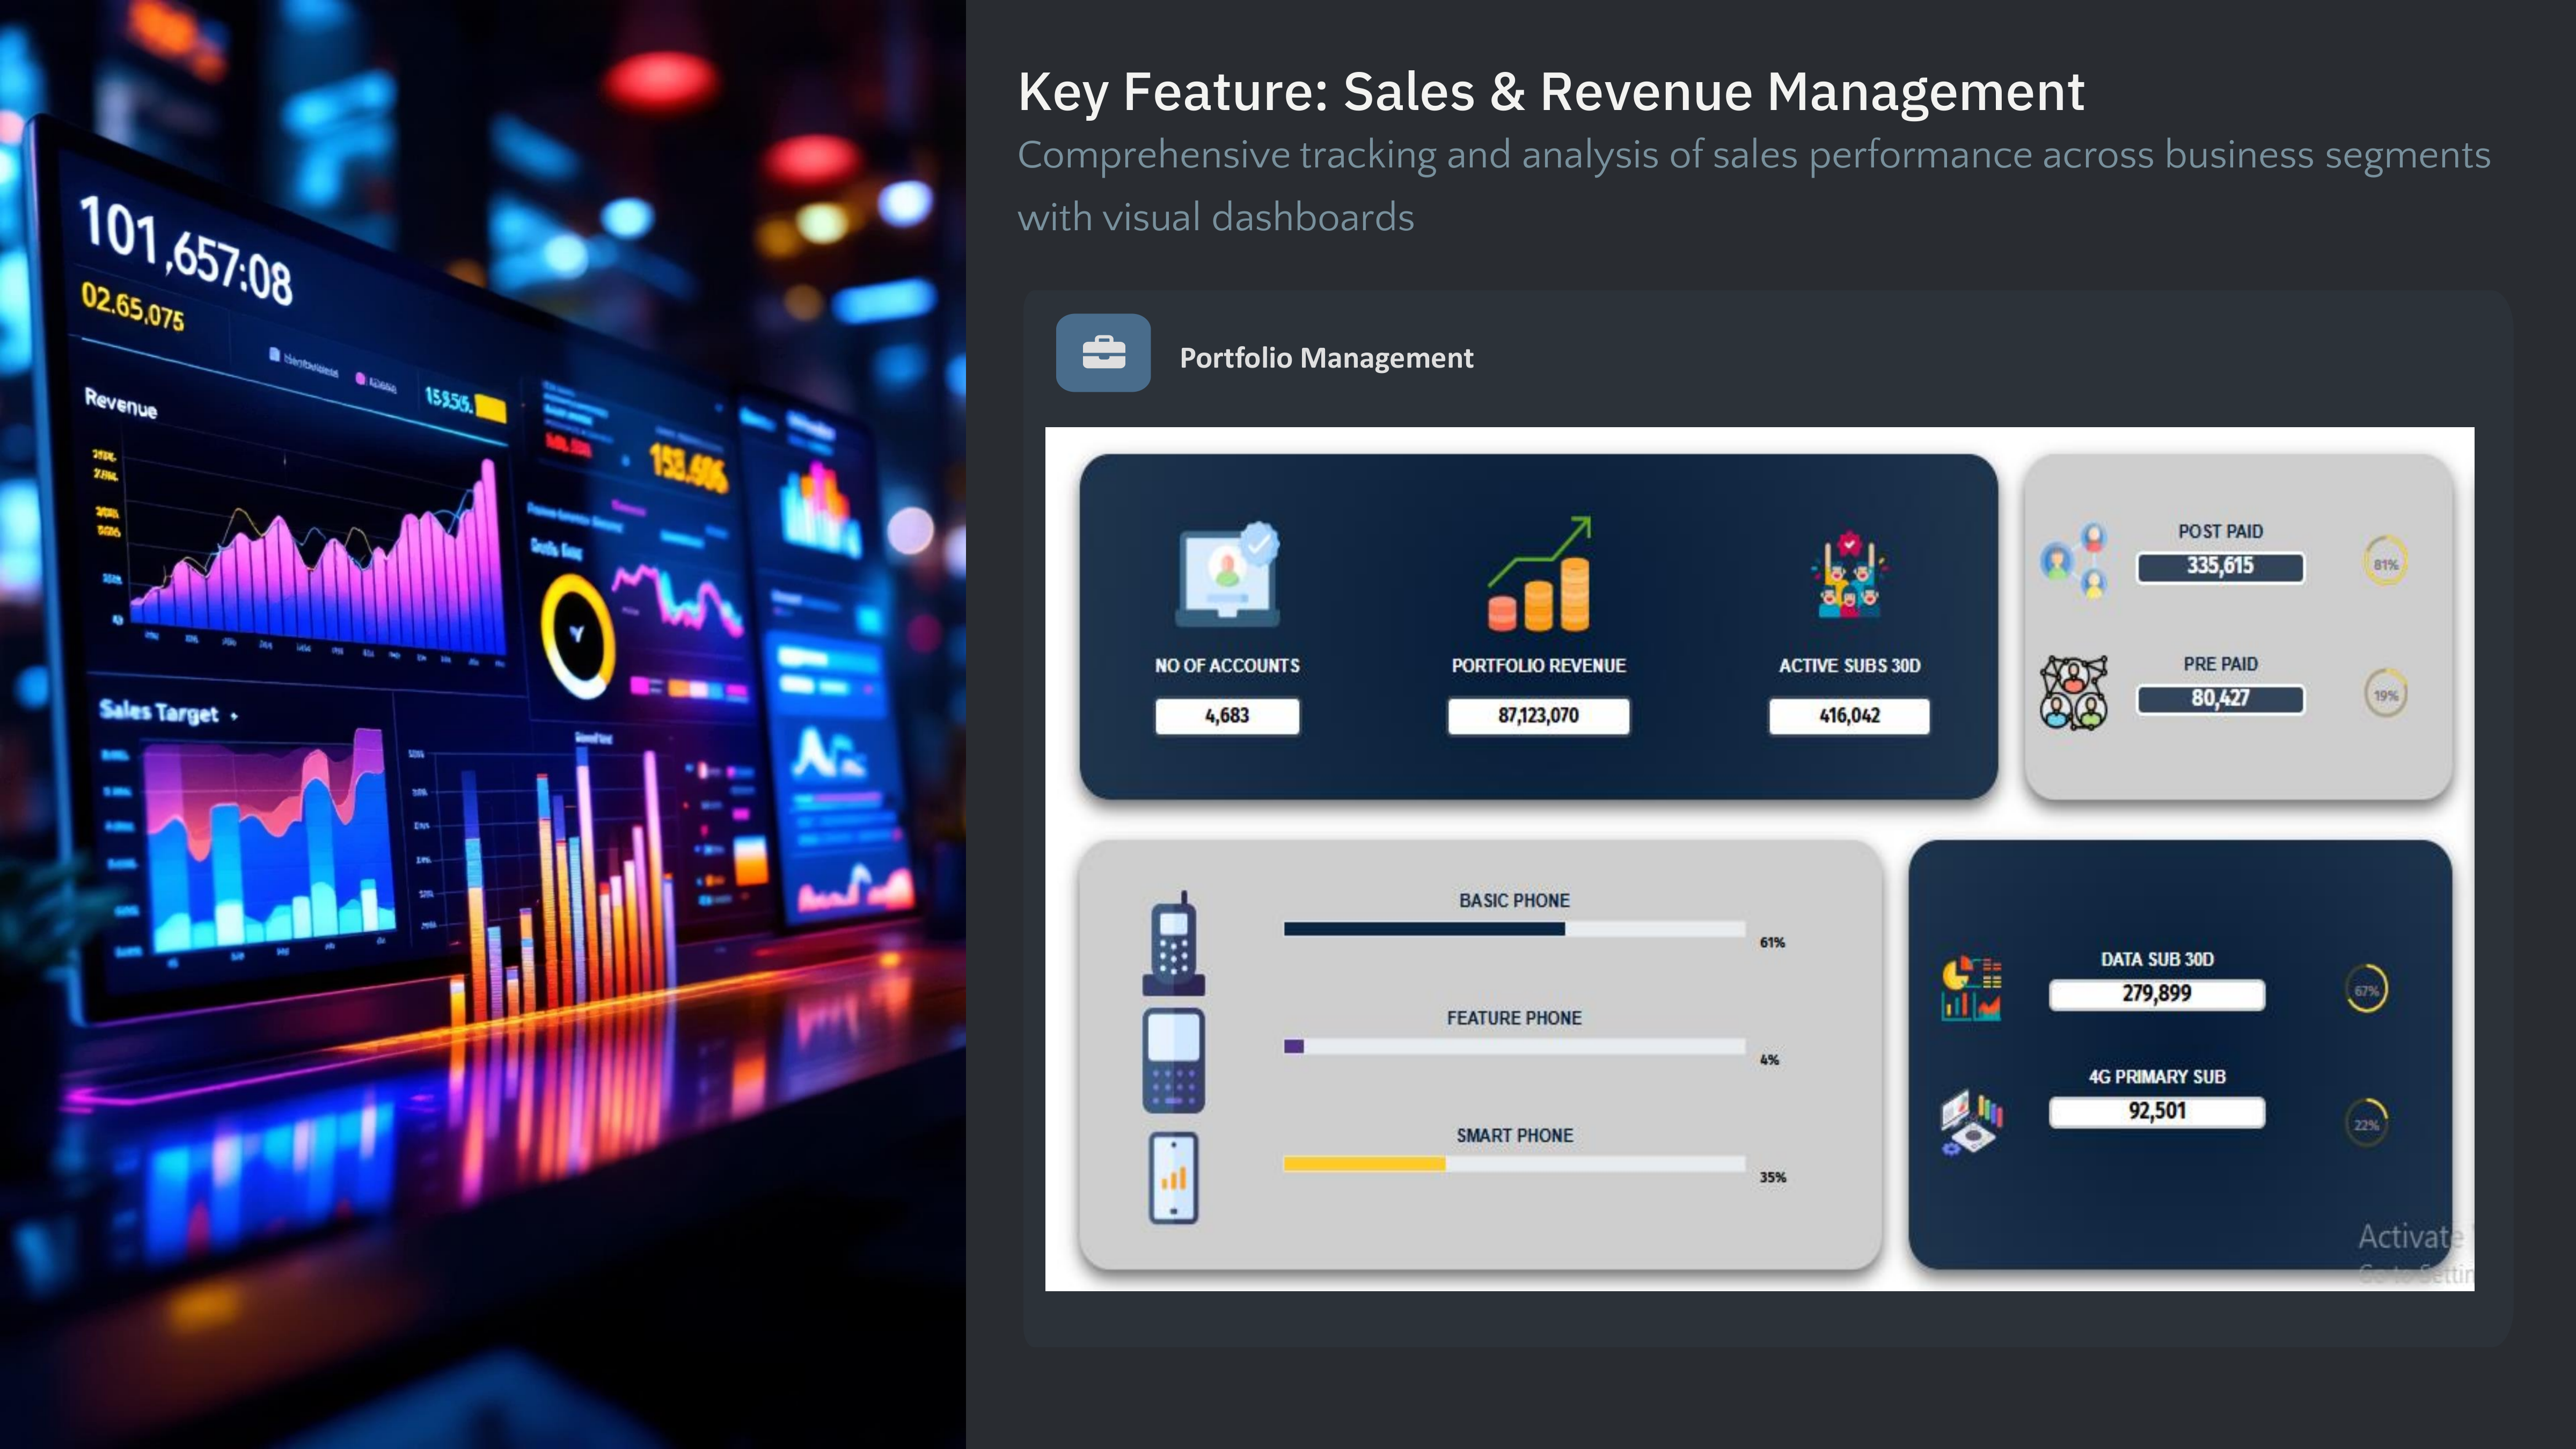Click the 4G PRIMARY SUB label
The height and width of the screenshot is (1449, 2576).
tap(2157, 1077)
